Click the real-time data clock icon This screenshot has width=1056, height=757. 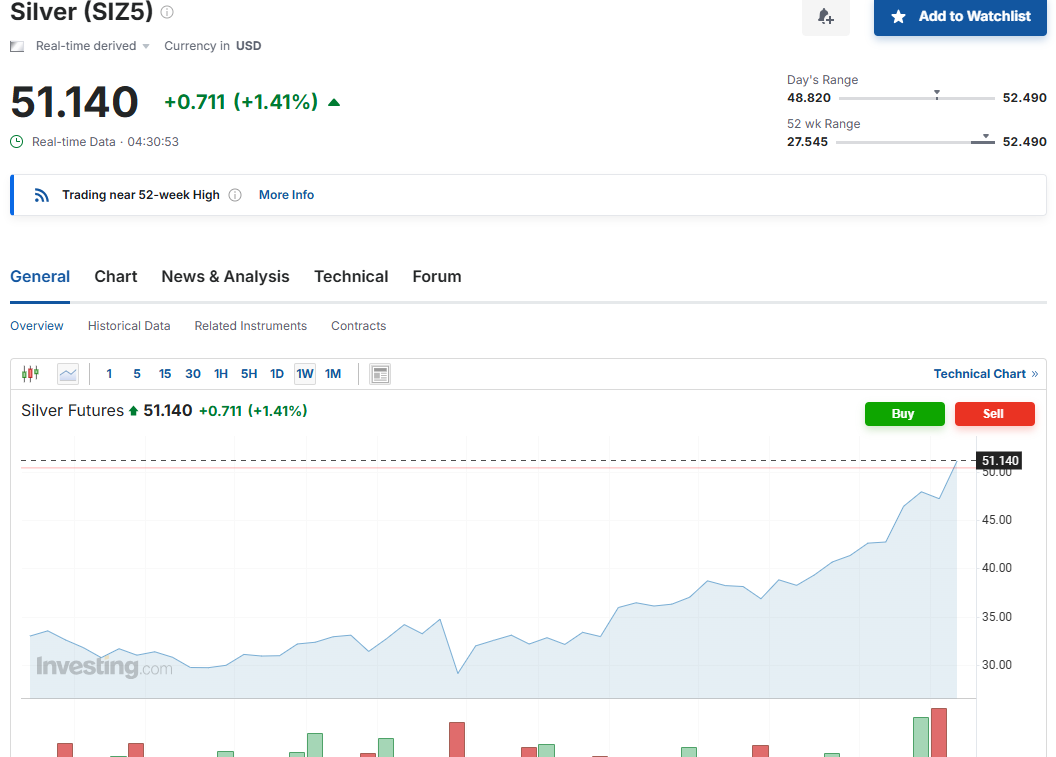pyautogui.click(x=17, y=142)
